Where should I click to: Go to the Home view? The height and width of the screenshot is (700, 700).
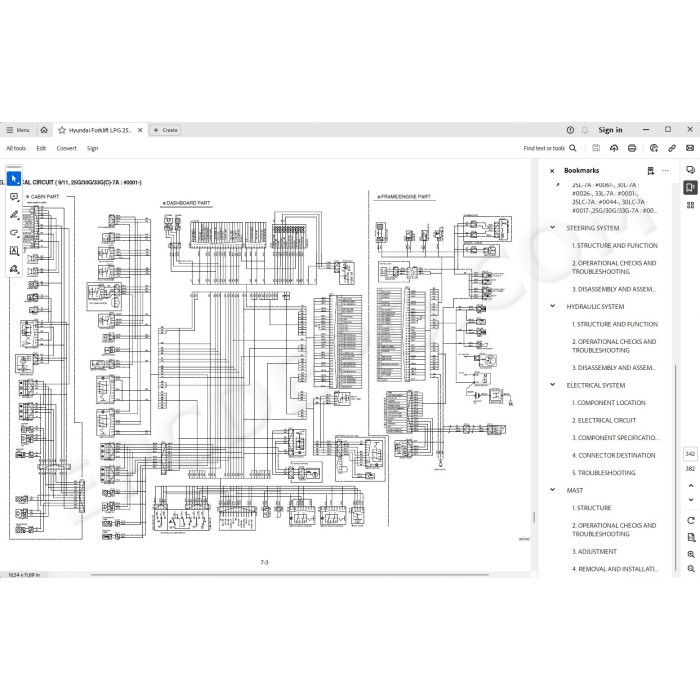click(x=44, y=130)
